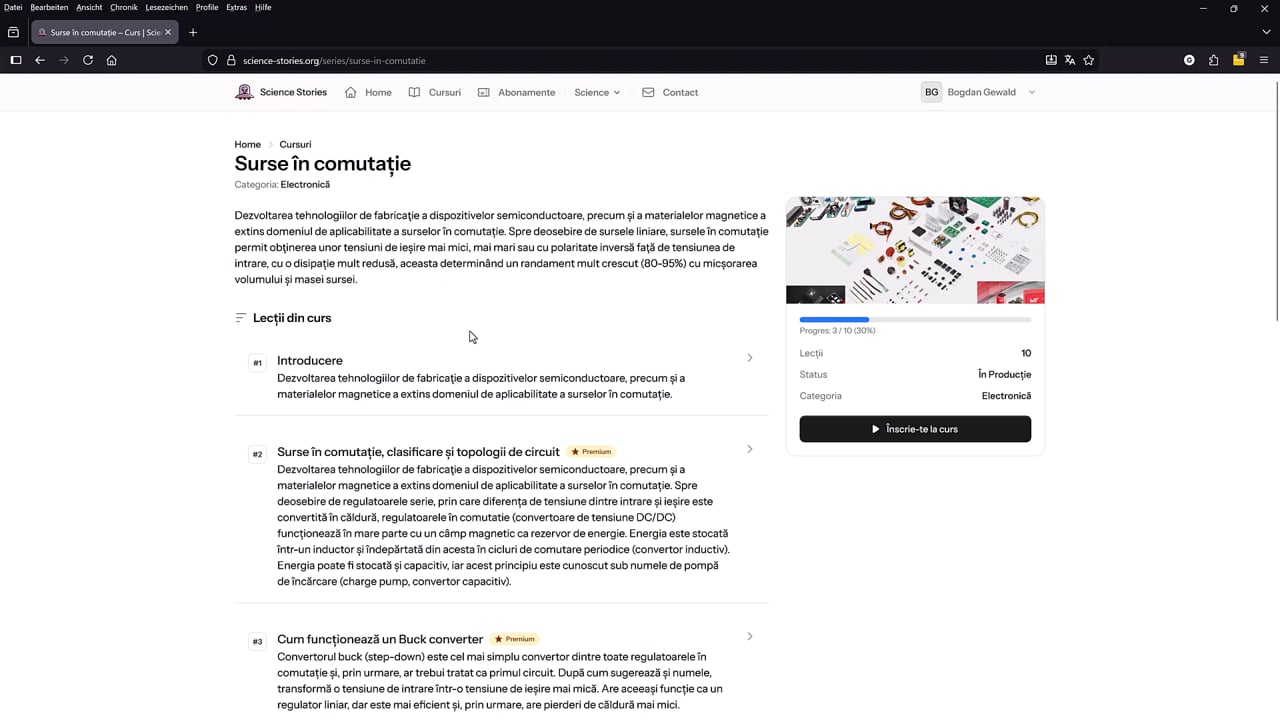The image size is (1280, 720).
Task: Open new tab with plus icon
Action: 193,32
